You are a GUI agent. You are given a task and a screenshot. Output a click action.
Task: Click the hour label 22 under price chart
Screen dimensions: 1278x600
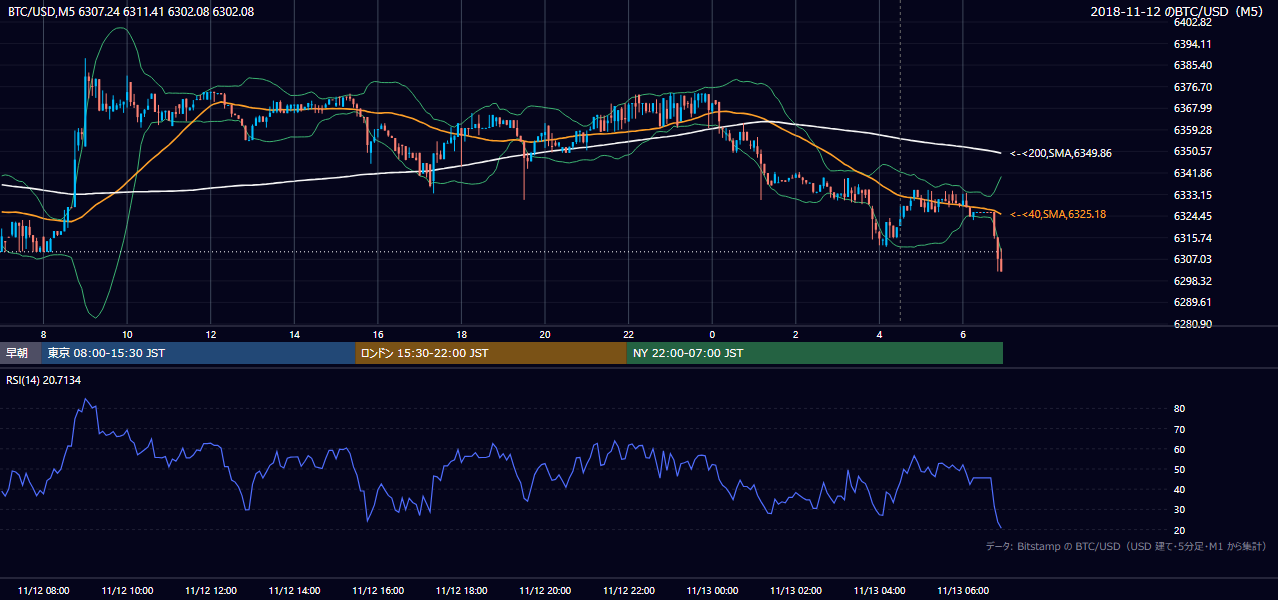pos(628,334)
